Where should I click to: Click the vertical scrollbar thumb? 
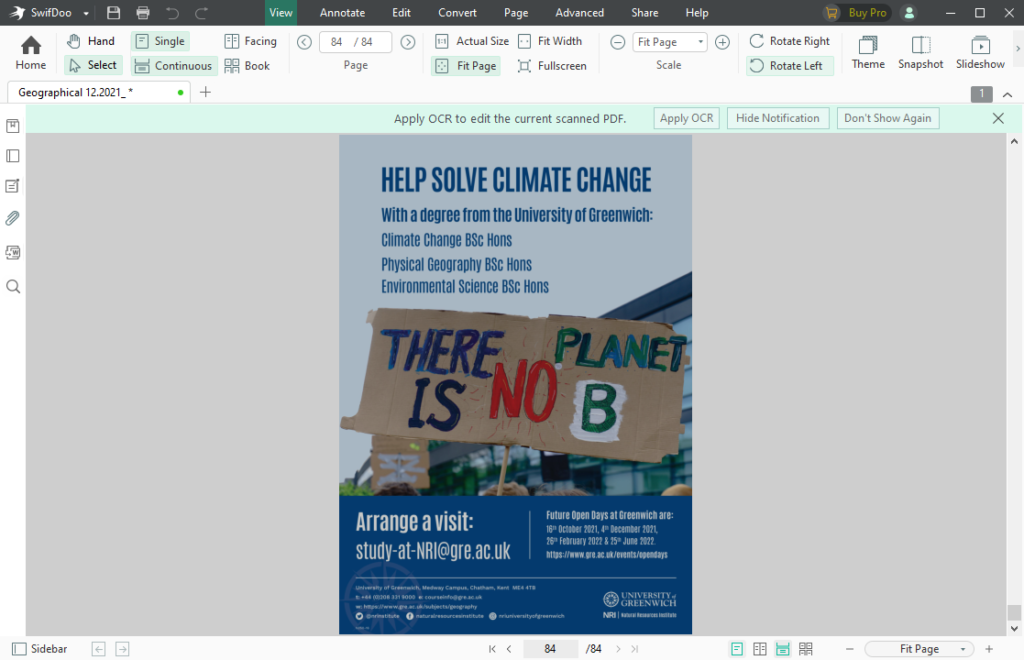[x=1014, y=612]
